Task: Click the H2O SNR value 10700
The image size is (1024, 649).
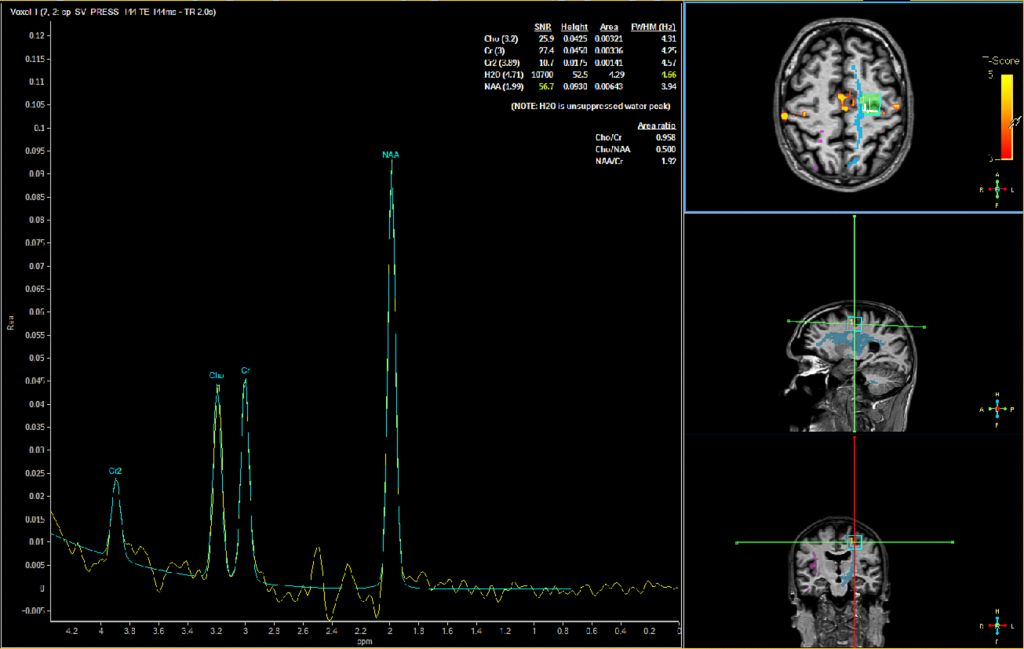Action: point(542,74)
